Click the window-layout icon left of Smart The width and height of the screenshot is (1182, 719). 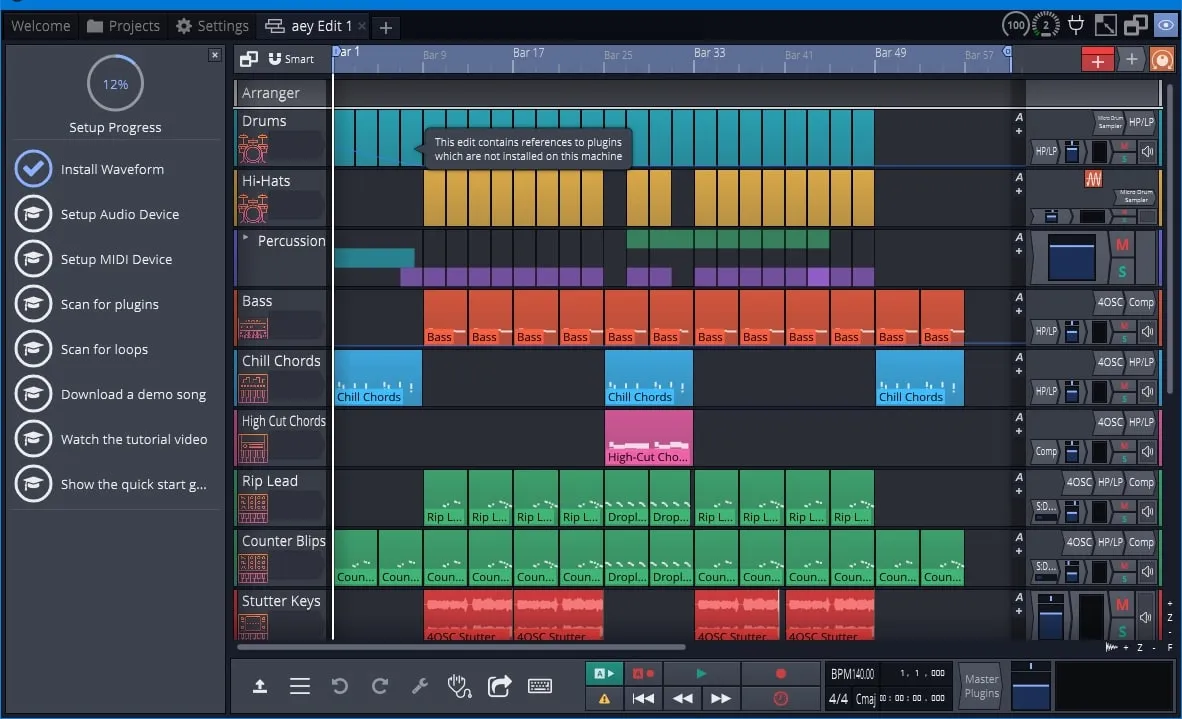pos(249,59)
